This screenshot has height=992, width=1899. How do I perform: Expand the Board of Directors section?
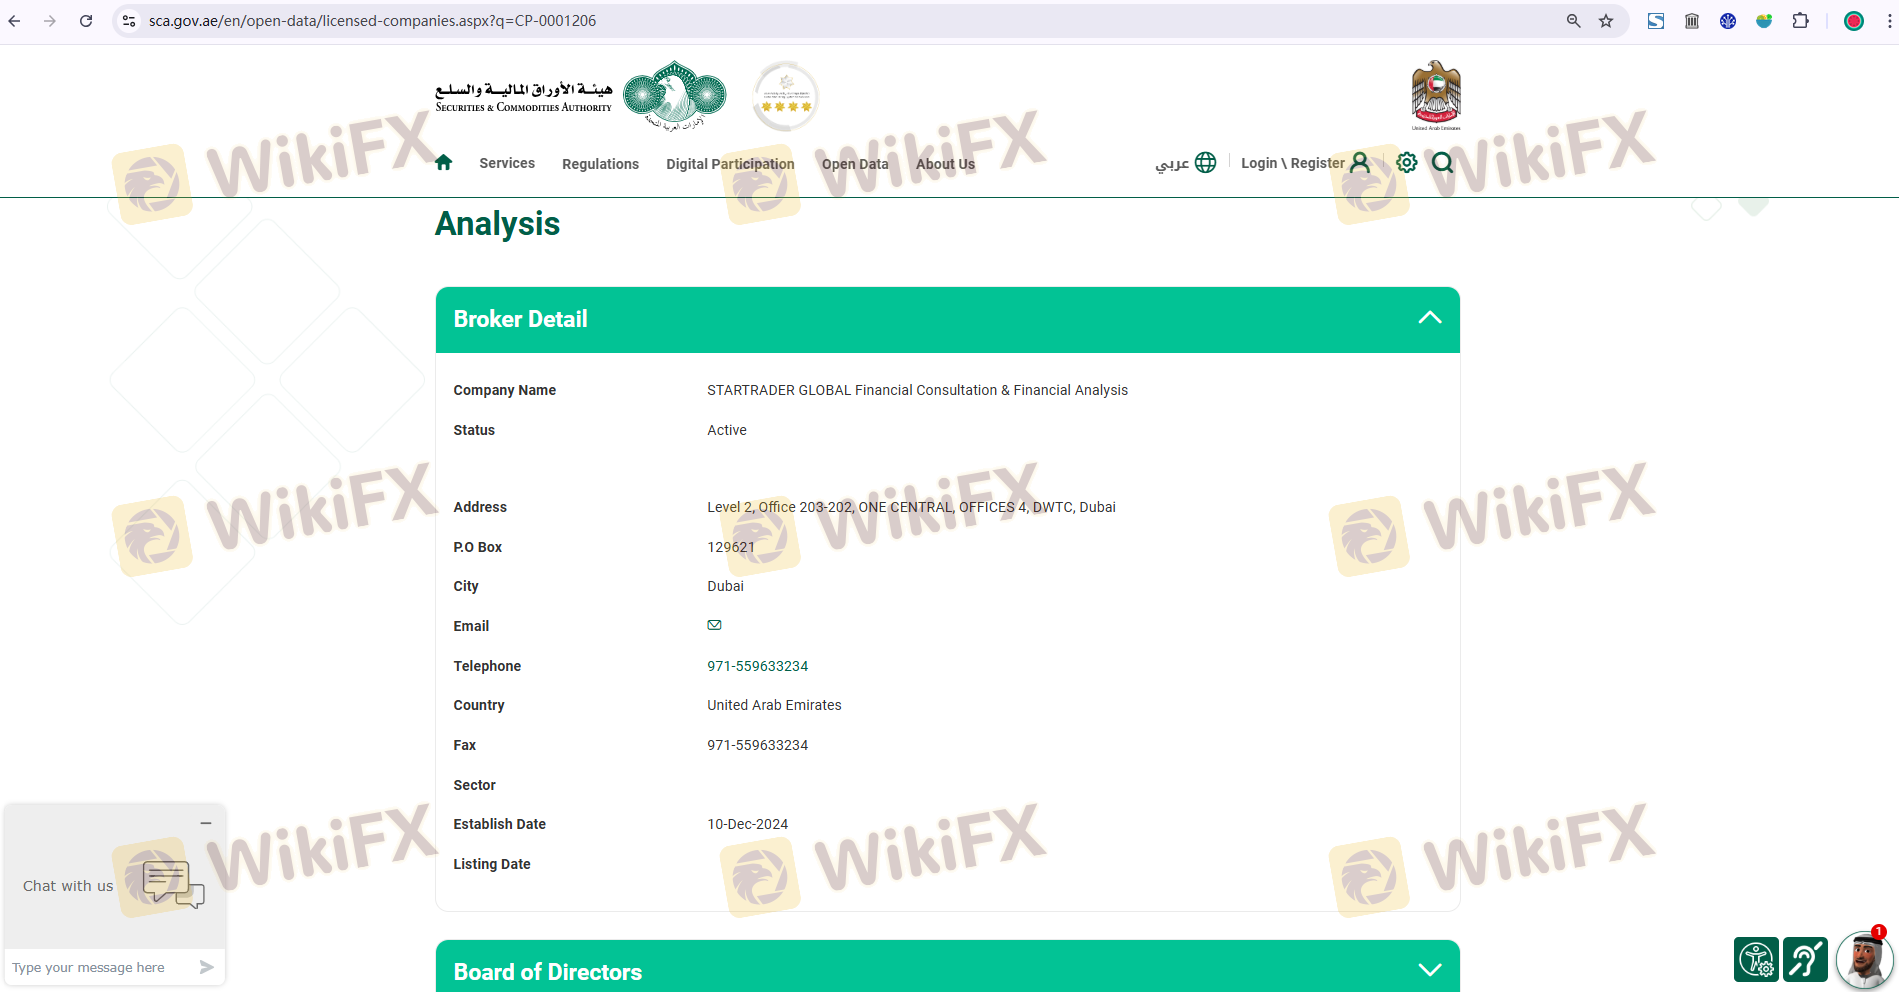click(1429, 970)
